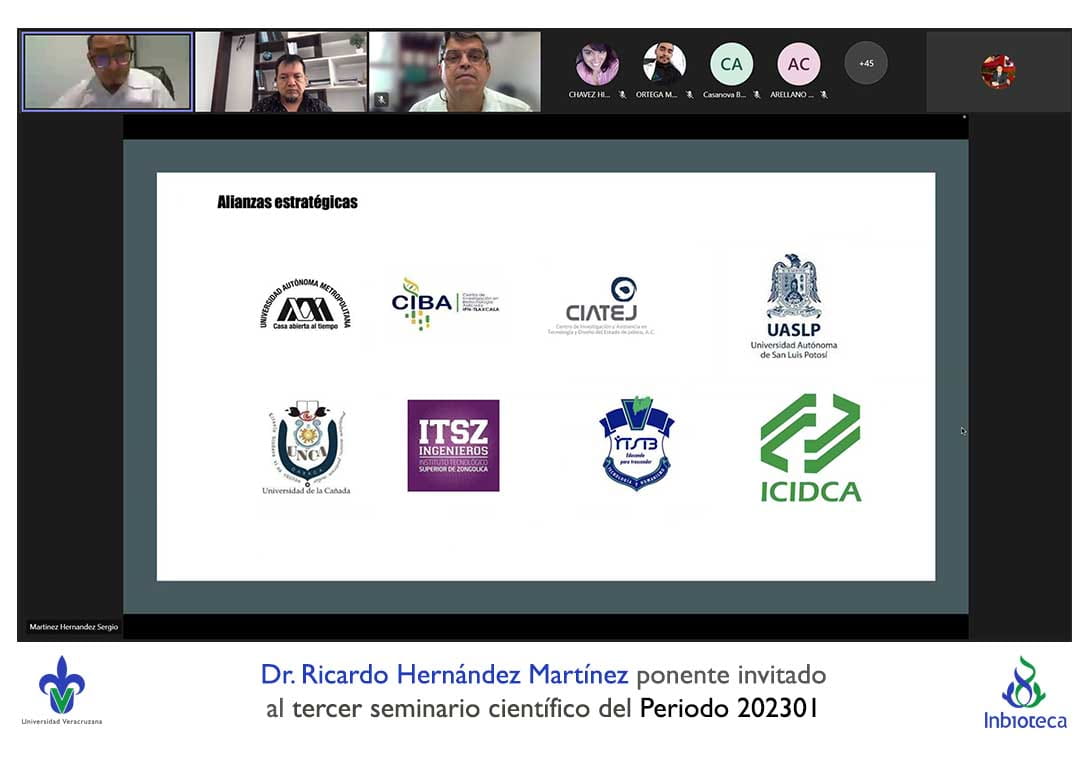The width and height of the screenshot is (1090, 760).
Task: Toggle muted mic icon beside Casanova B...
Action: click(756, 95)
